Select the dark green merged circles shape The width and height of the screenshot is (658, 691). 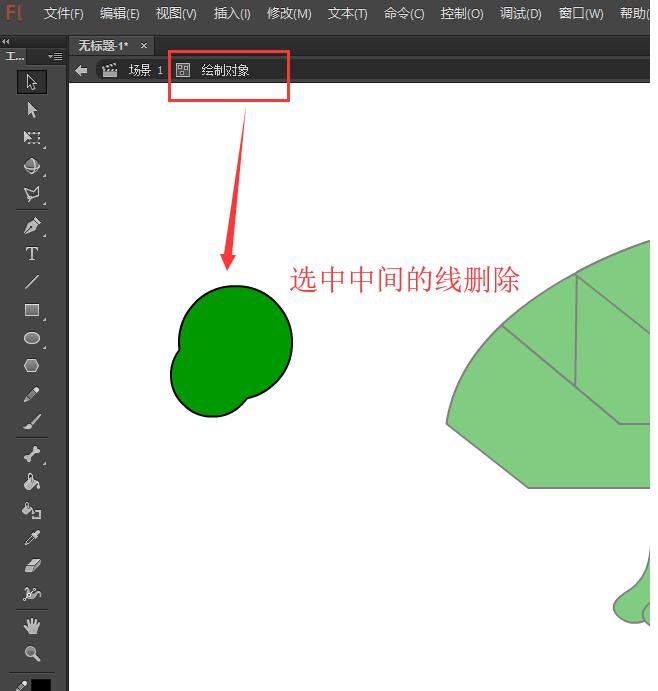[x=231, y=351]
